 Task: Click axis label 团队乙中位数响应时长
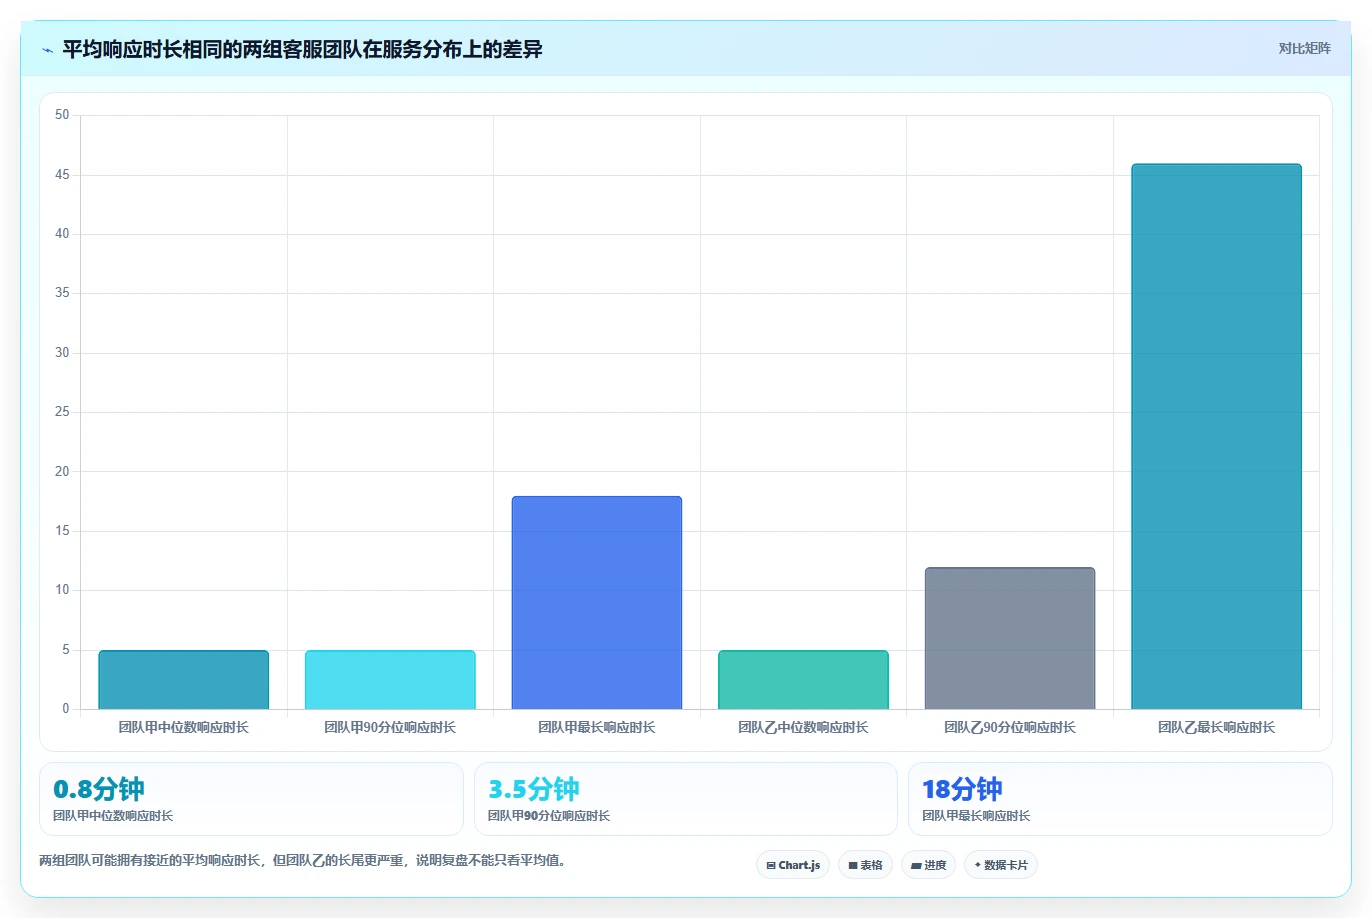[x=803, y=727]
